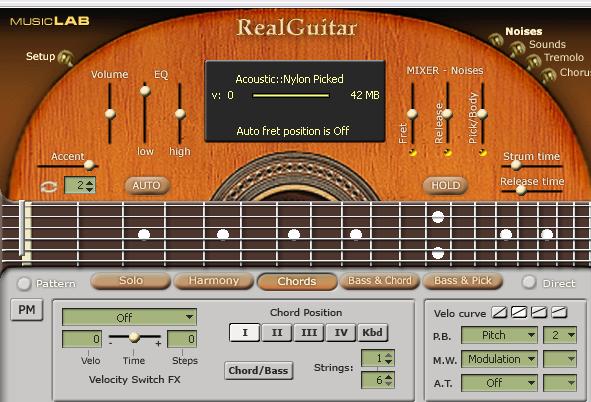Switch to the Solo mode tab
The image size is (591, 402).
point(131,281)
